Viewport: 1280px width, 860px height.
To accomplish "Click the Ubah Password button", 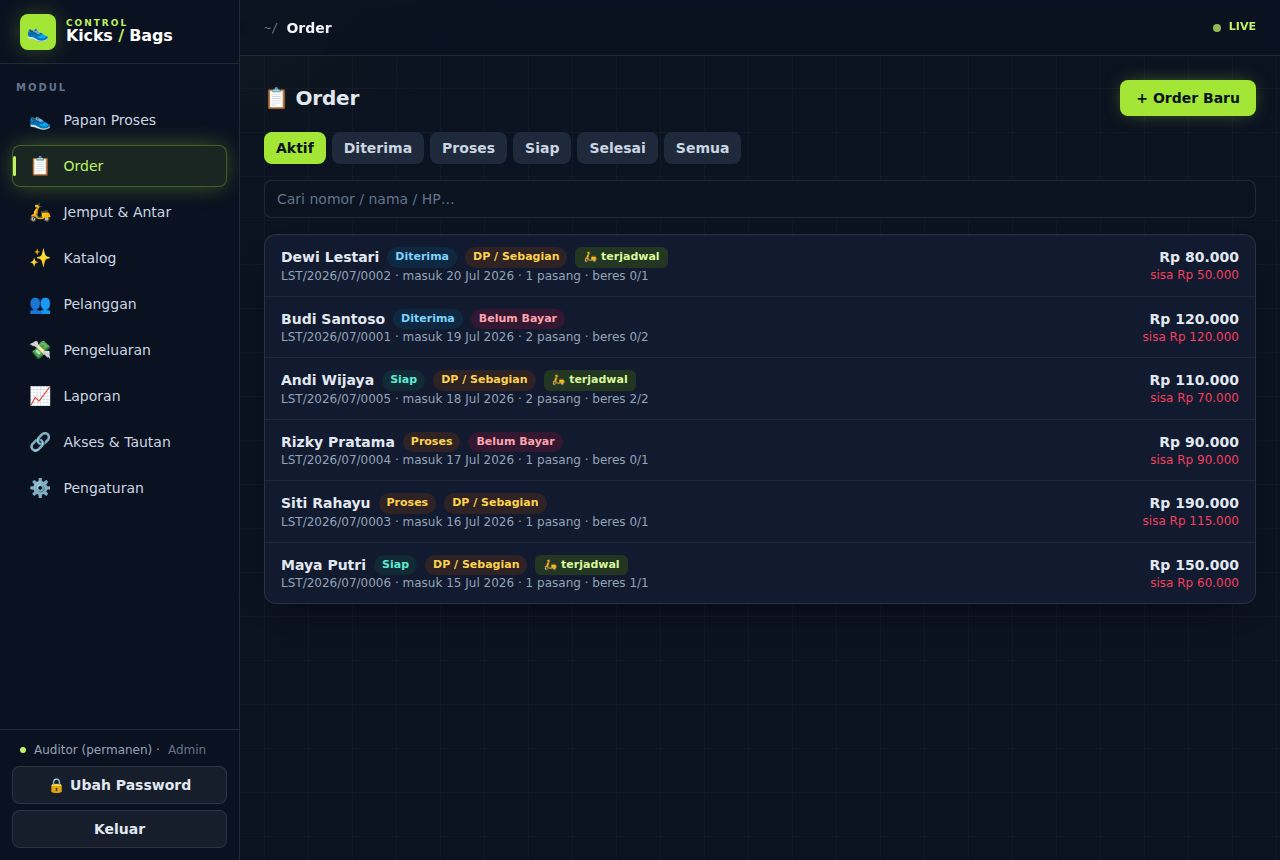I will coord(119,785).
